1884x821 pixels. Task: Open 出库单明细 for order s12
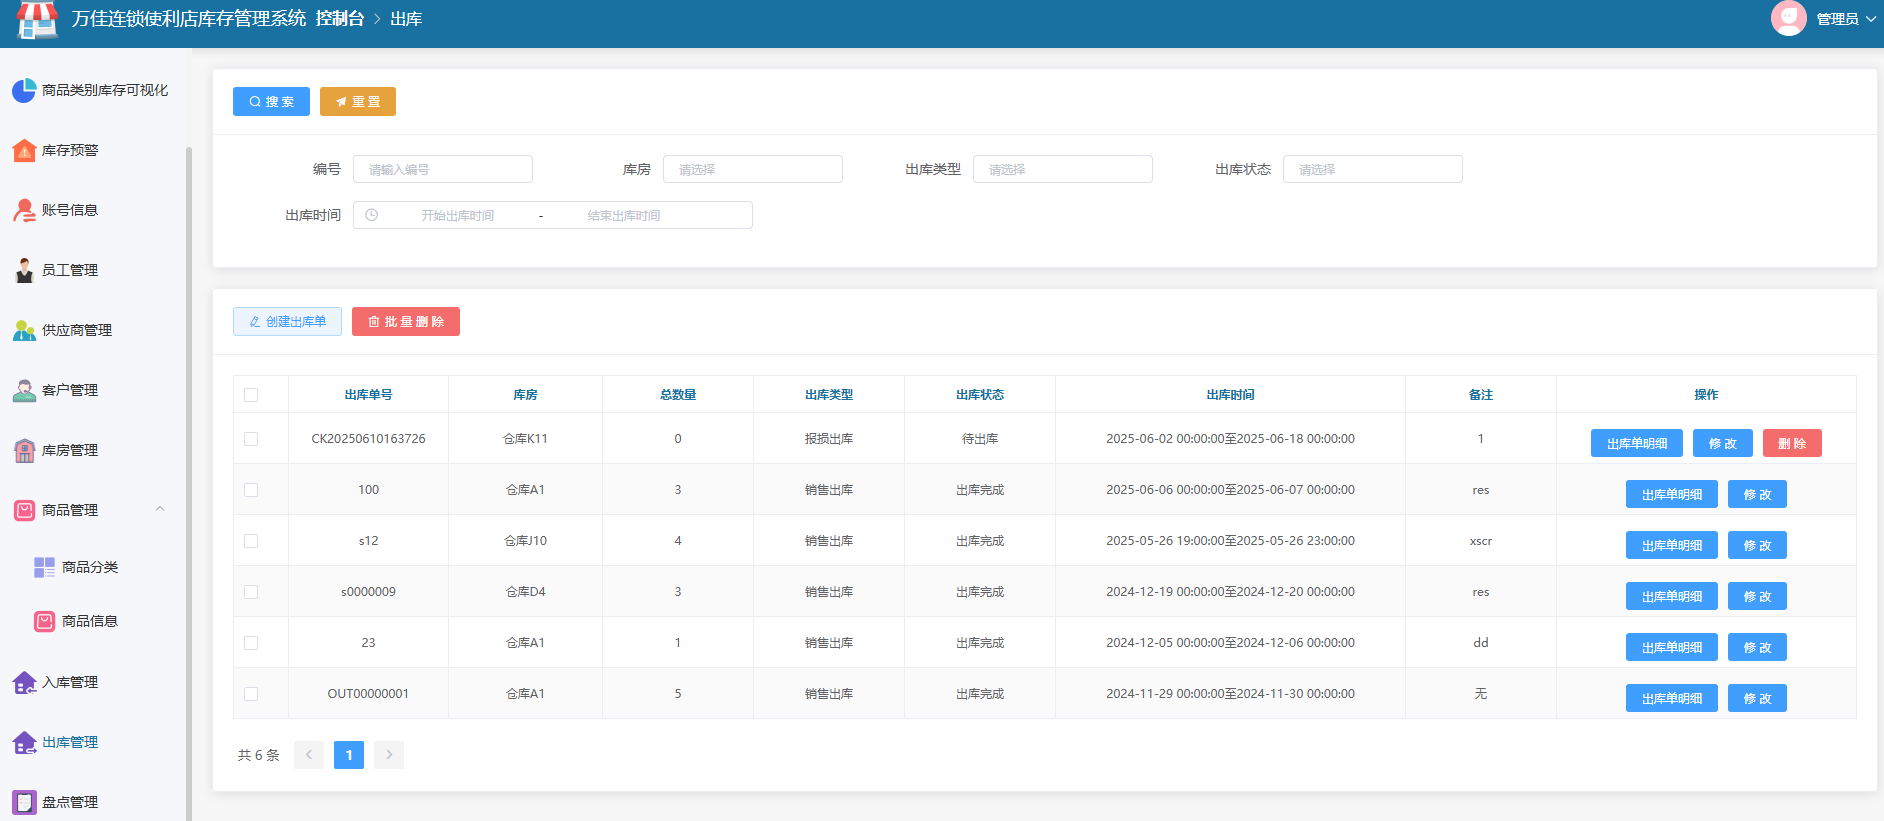tap(1672, 545)
